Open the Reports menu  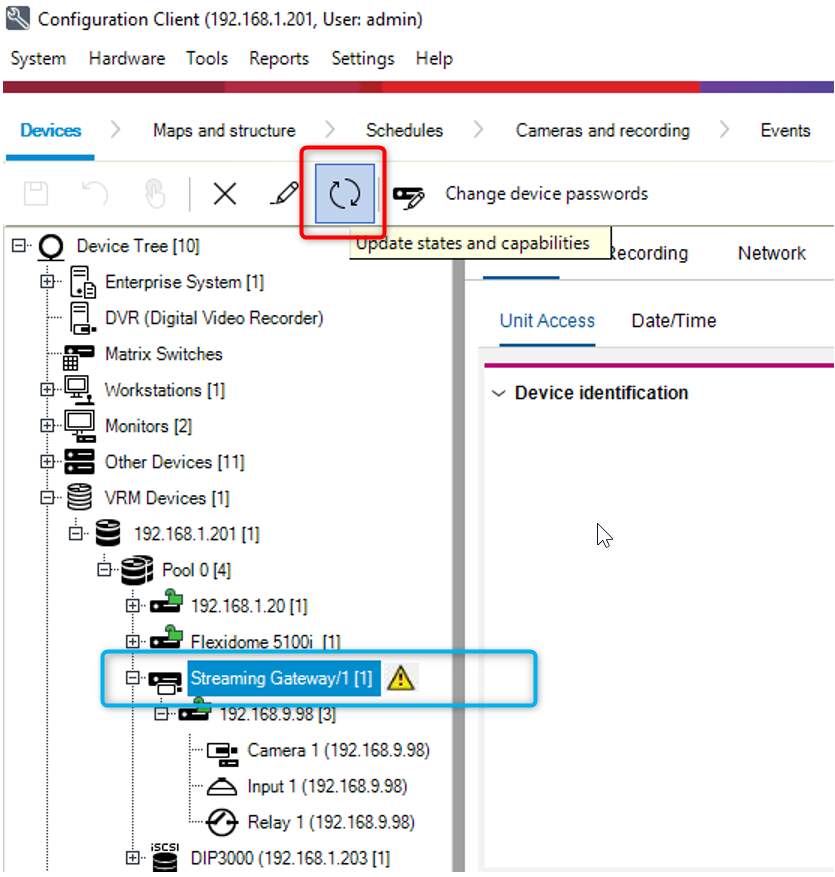click(279, 59)
